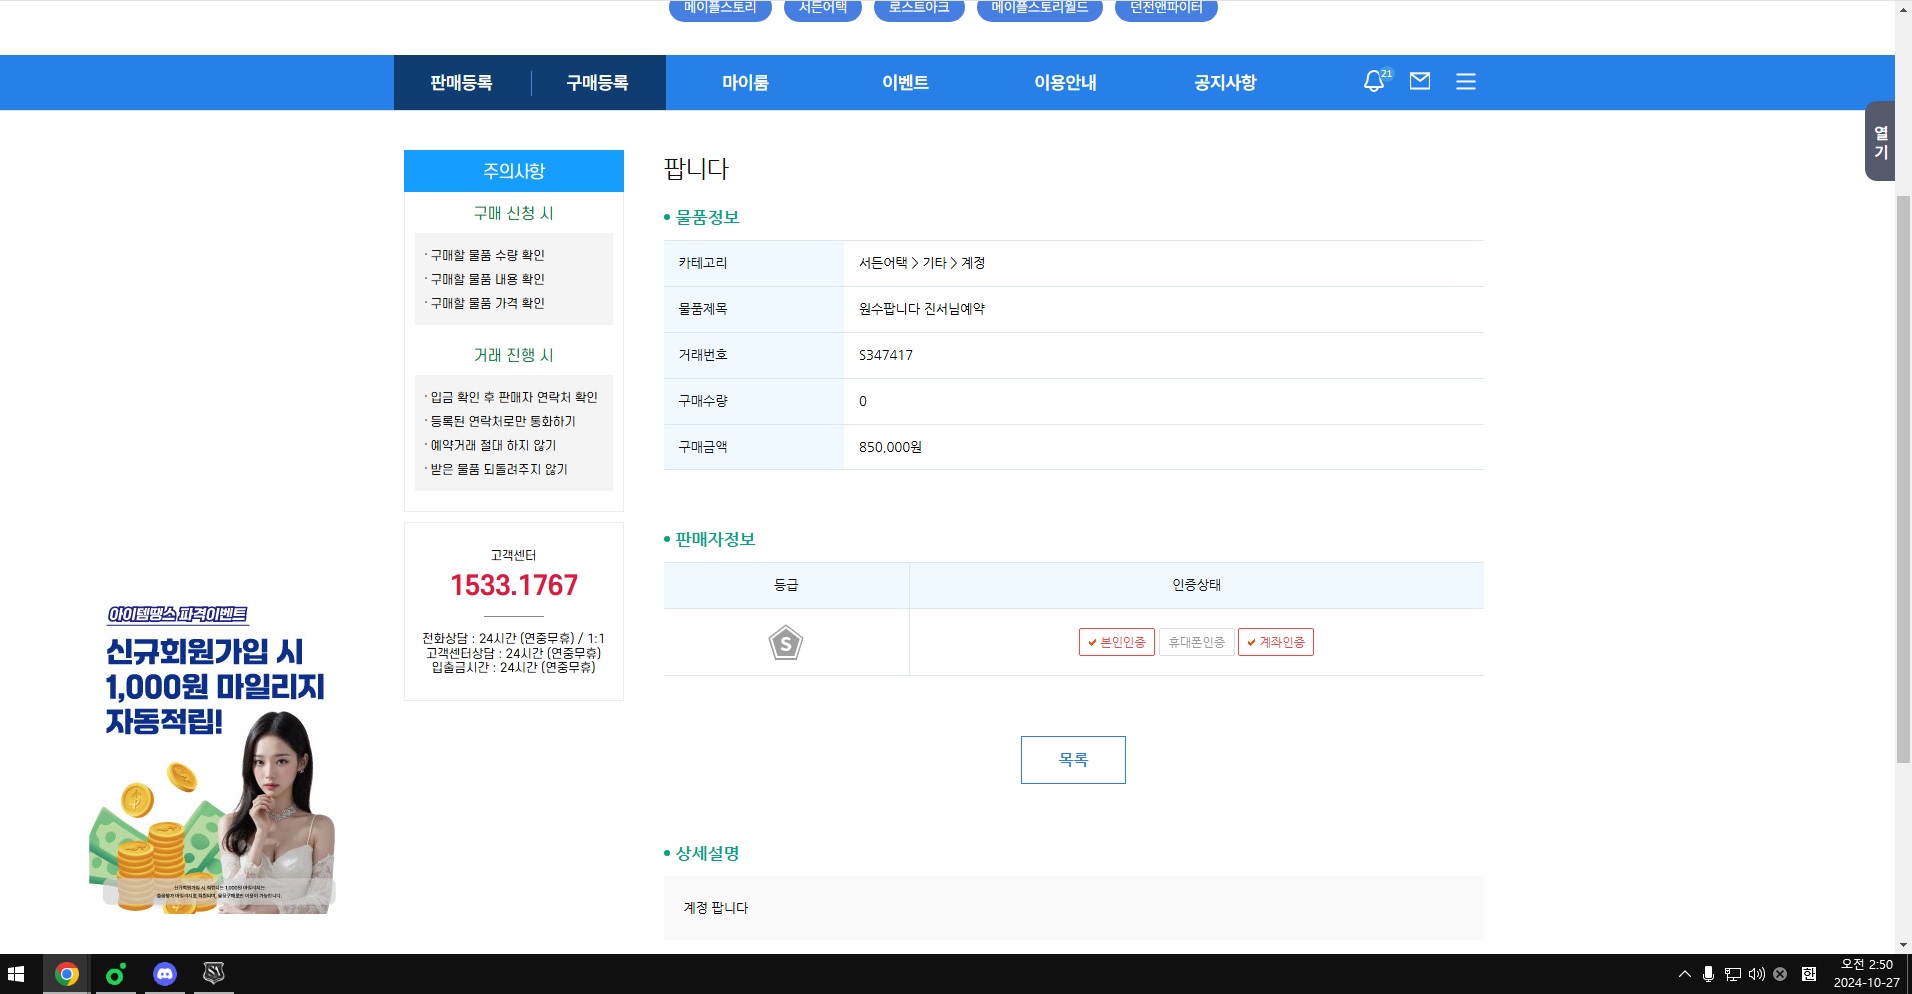Toggle the 본인인증 verification badge

point(1116,642)
